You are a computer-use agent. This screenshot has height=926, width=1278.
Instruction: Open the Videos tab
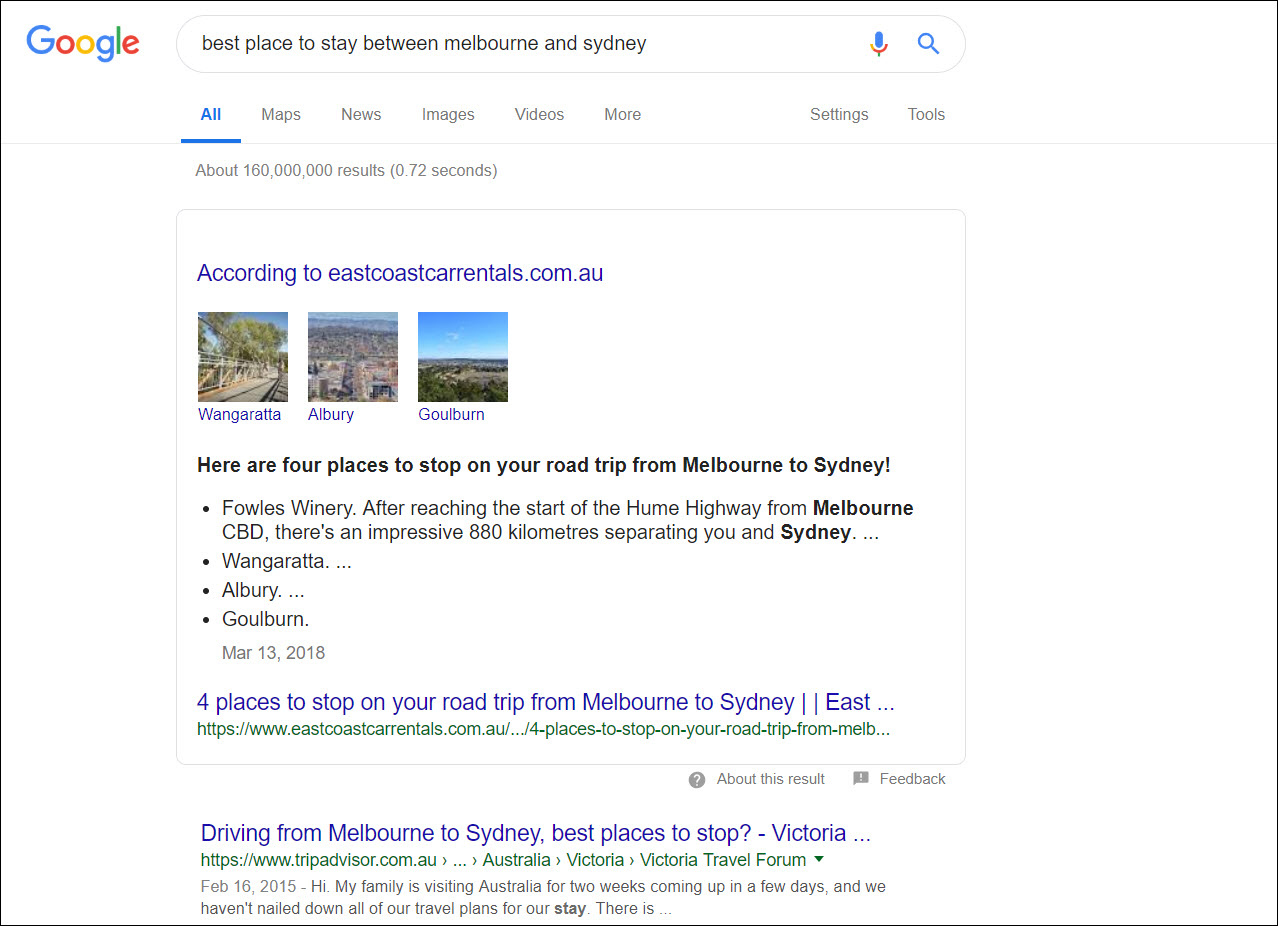point(540,114)
